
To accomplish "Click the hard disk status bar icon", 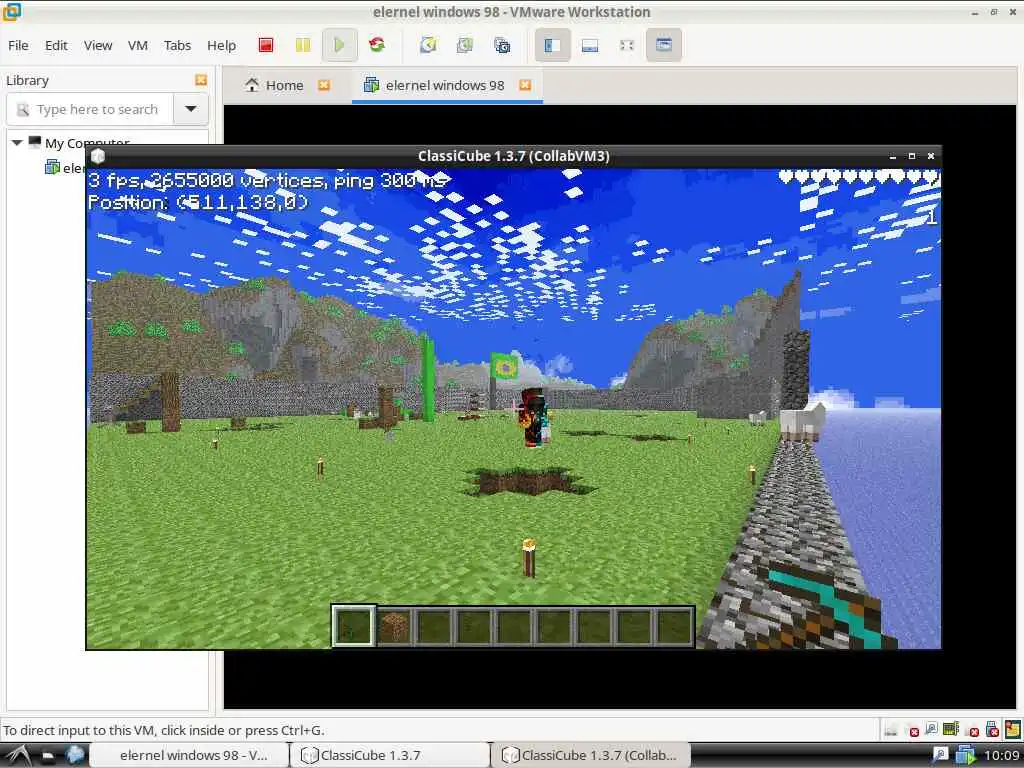I will [x=891, y=729].
